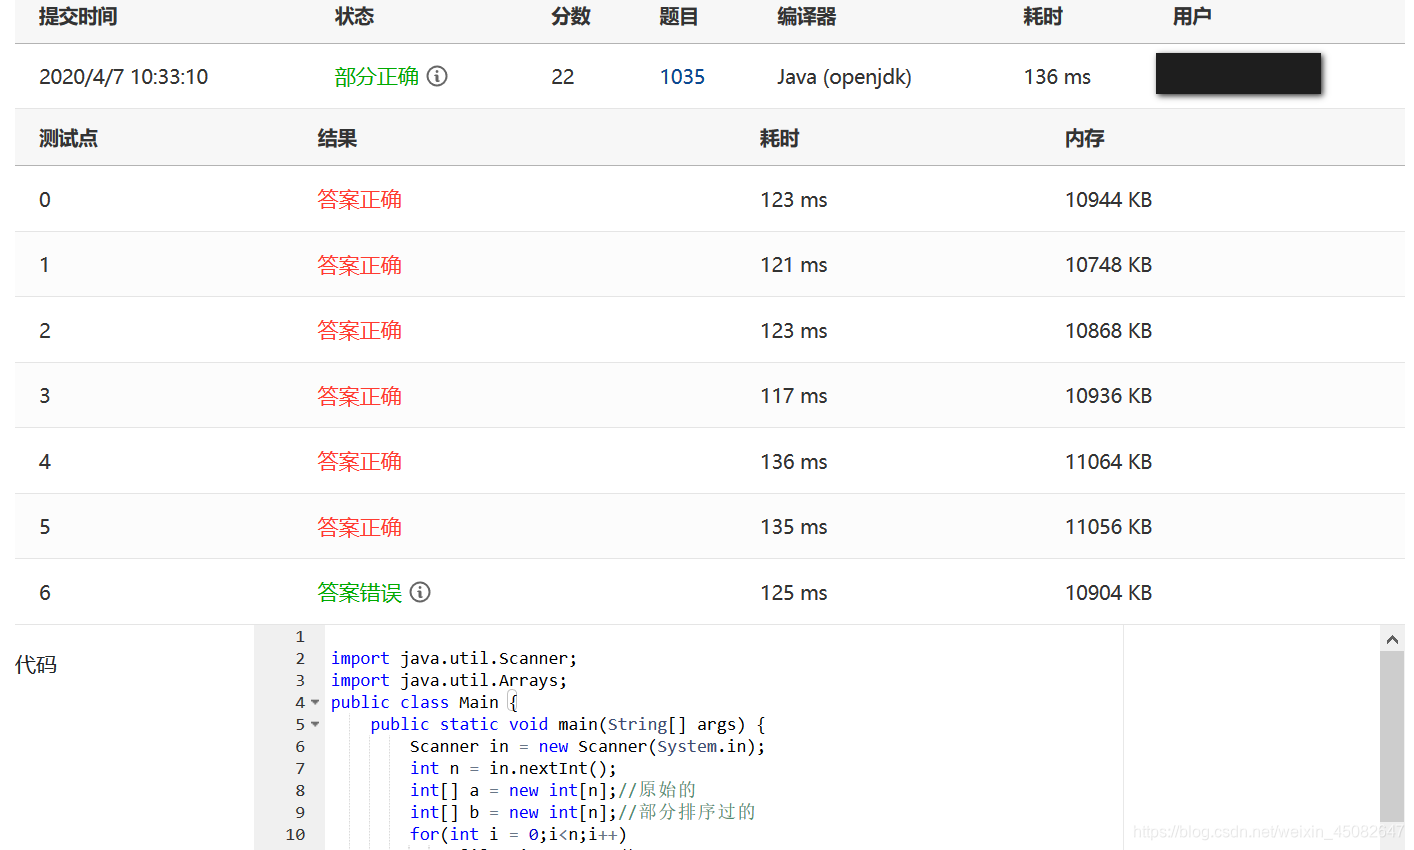Click memory value 10868 KB
1414x850 pixels.
click(x=1108, y=331)
